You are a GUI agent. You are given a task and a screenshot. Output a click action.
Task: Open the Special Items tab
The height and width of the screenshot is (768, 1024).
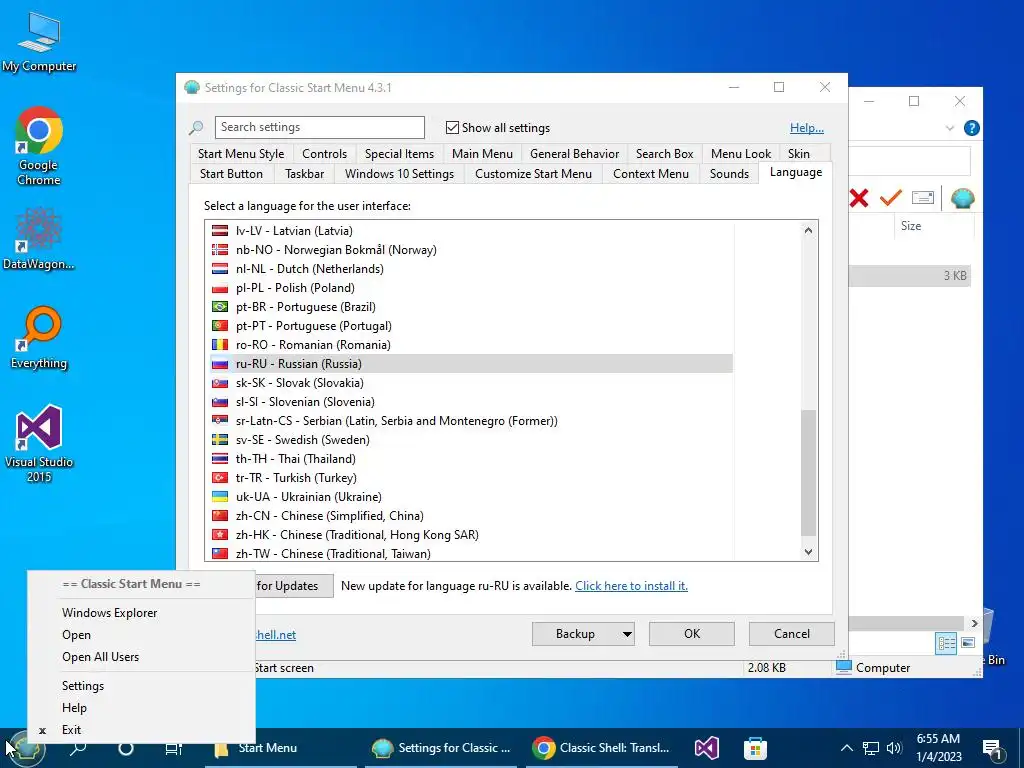pos(399,154)
